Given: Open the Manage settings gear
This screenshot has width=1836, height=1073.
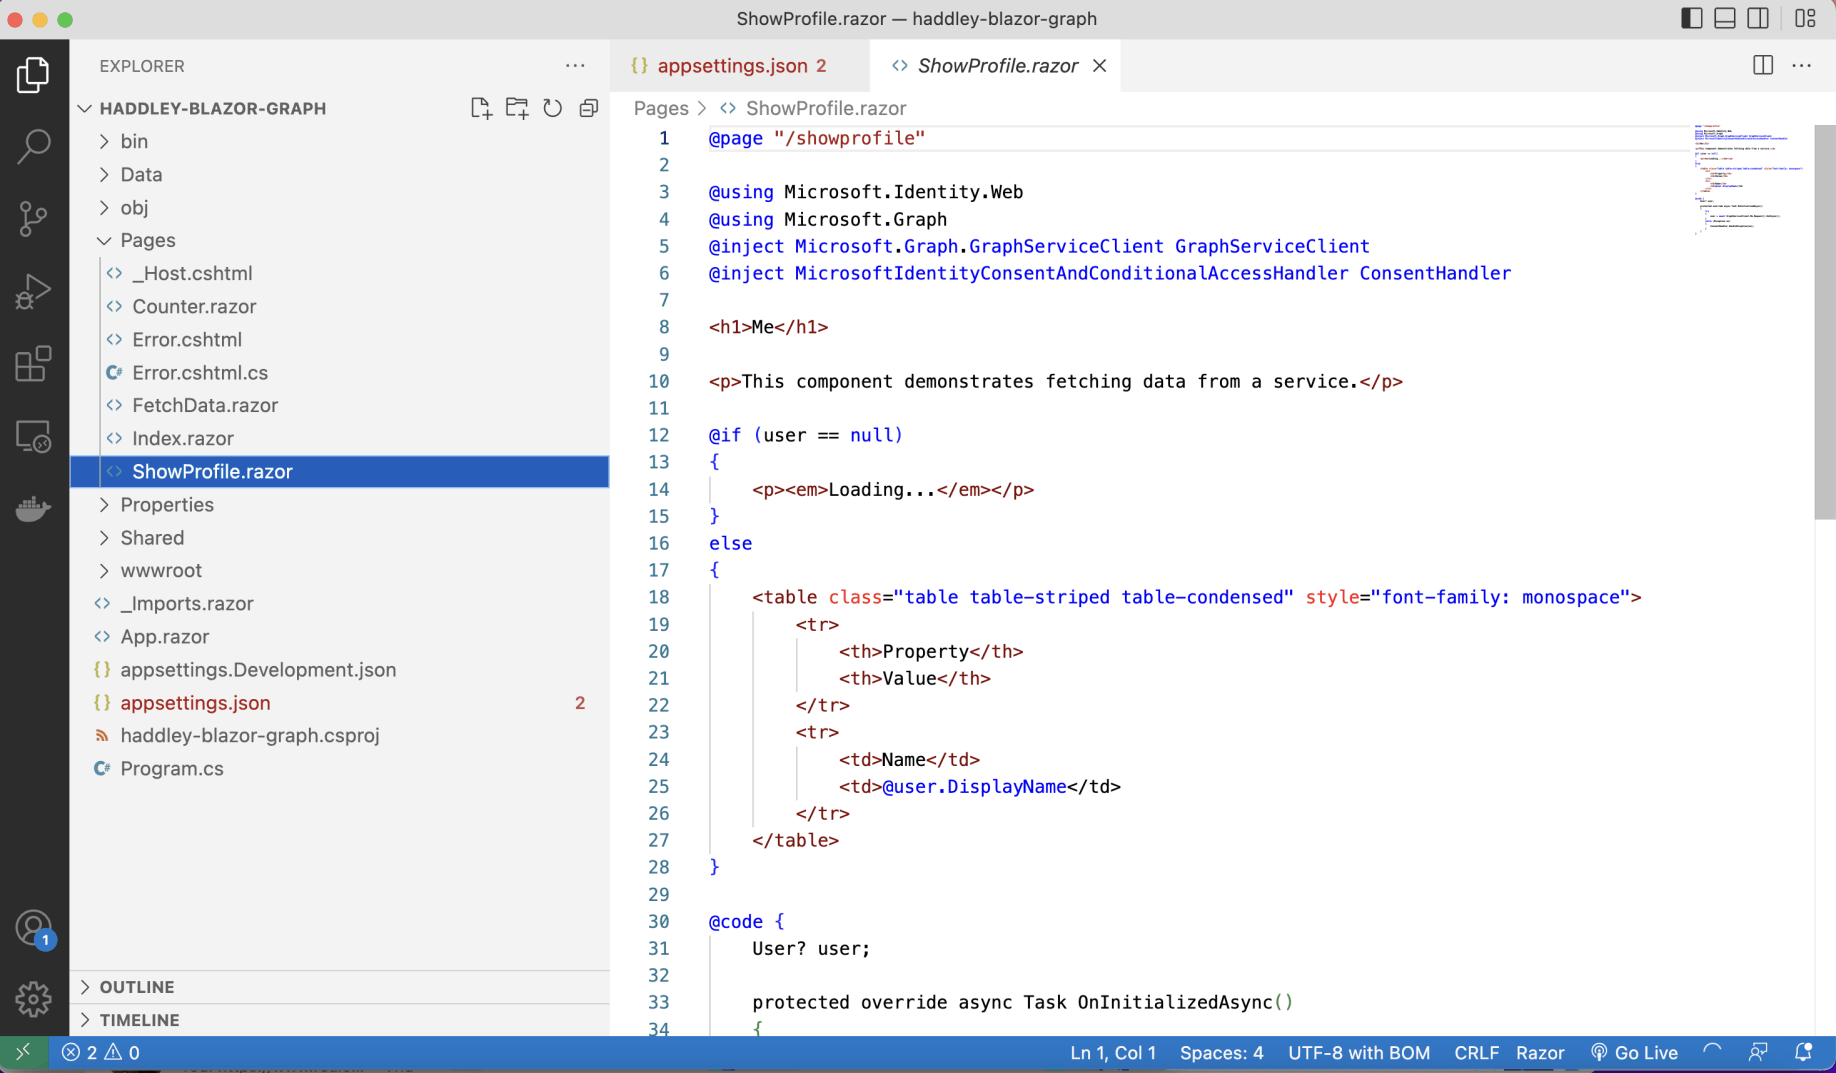Looking at the screenshot, I should (34, 998).
